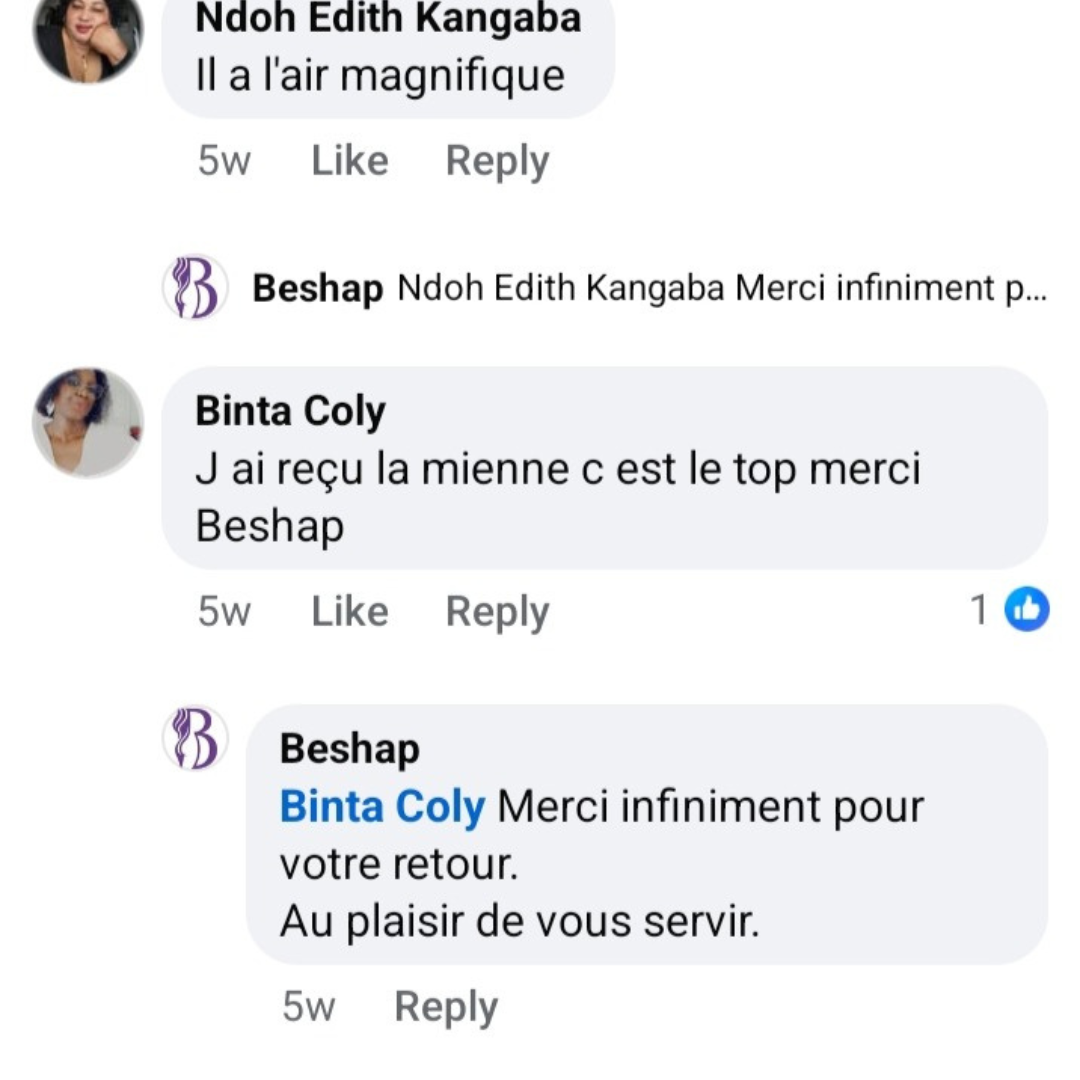This screenshot has width=1080, height=1080.
Task: Click the 5w timestamp under Binta Coly's comment
Action: click(224, 611)
